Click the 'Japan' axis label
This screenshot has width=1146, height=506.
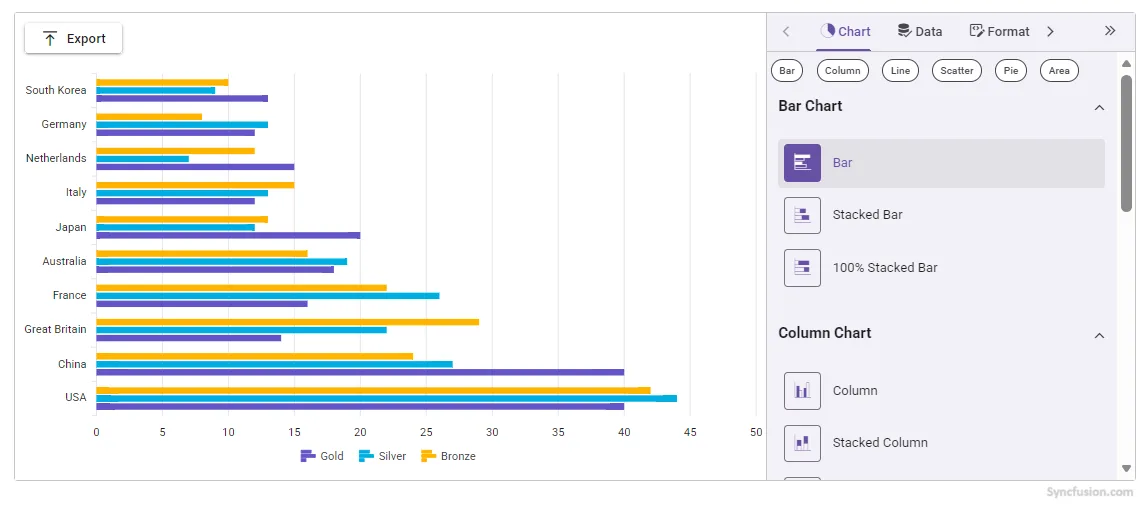71,227
